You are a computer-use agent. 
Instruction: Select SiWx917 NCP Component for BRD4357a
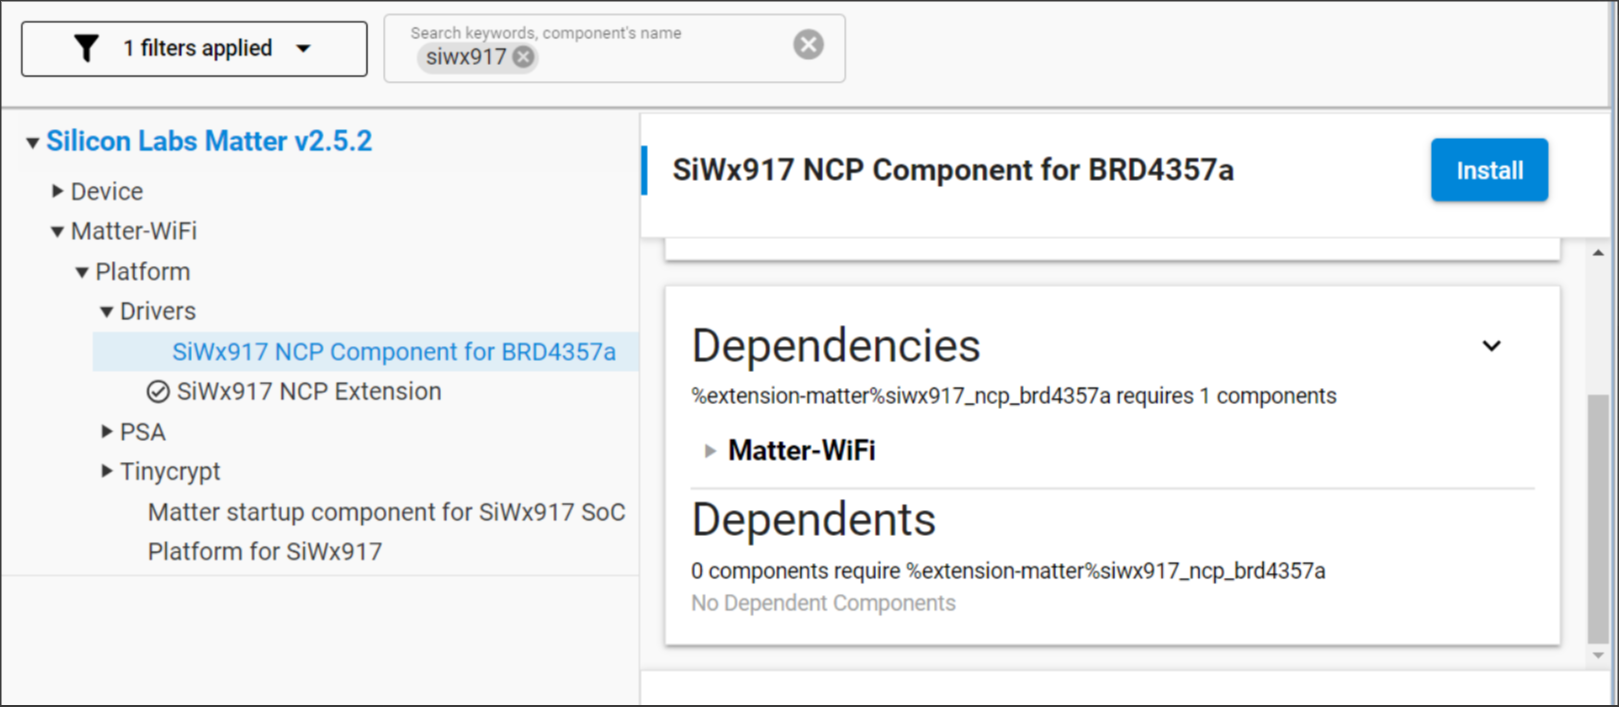(x=393, y=352)
